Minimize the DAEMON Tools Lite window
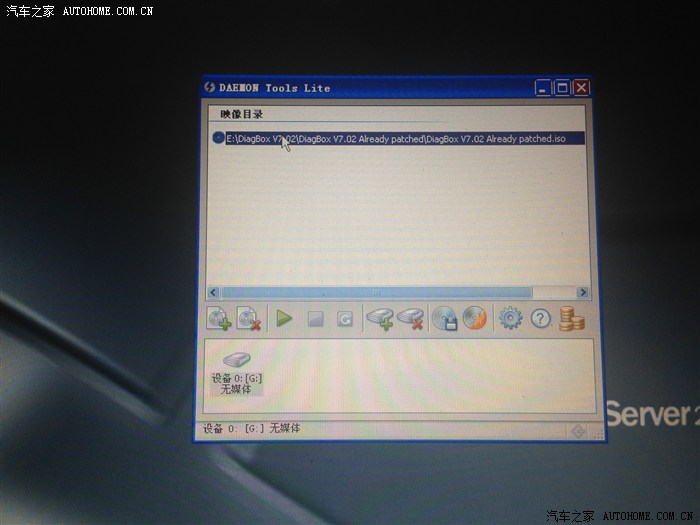This screenshot has width=700, height=525. (x=543, y=88)
